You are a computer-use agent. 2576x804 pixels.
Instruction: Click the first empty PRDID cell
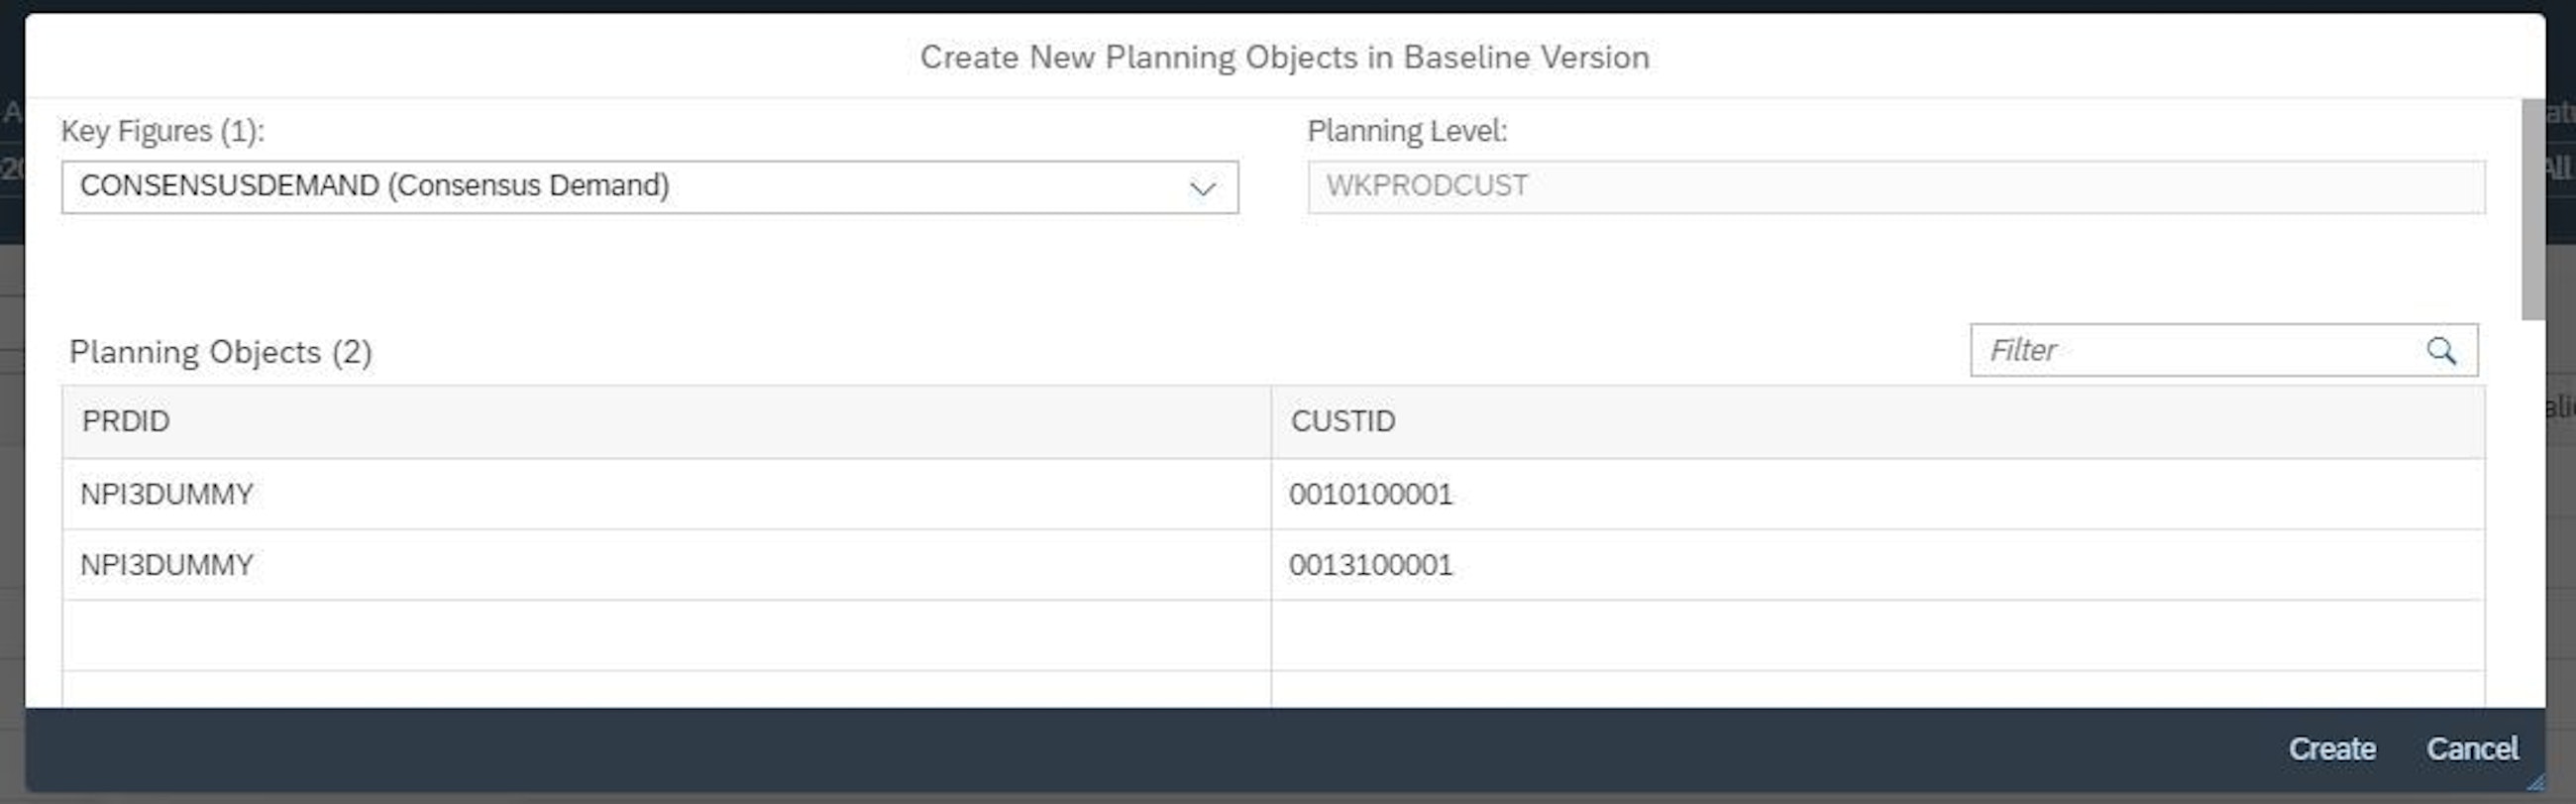pos(666,636)
